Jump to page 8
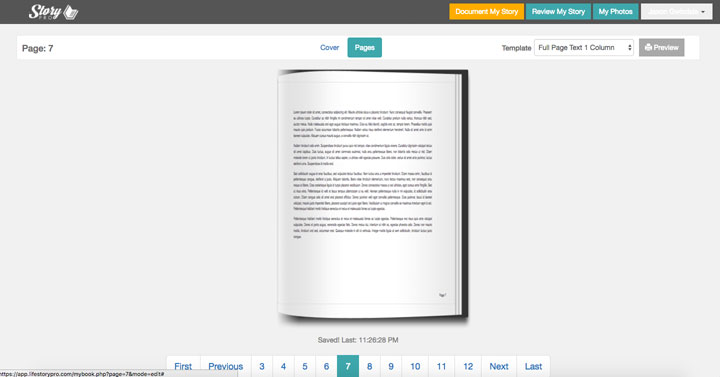Viewport: 720px width, 377px height. [370, 366]
